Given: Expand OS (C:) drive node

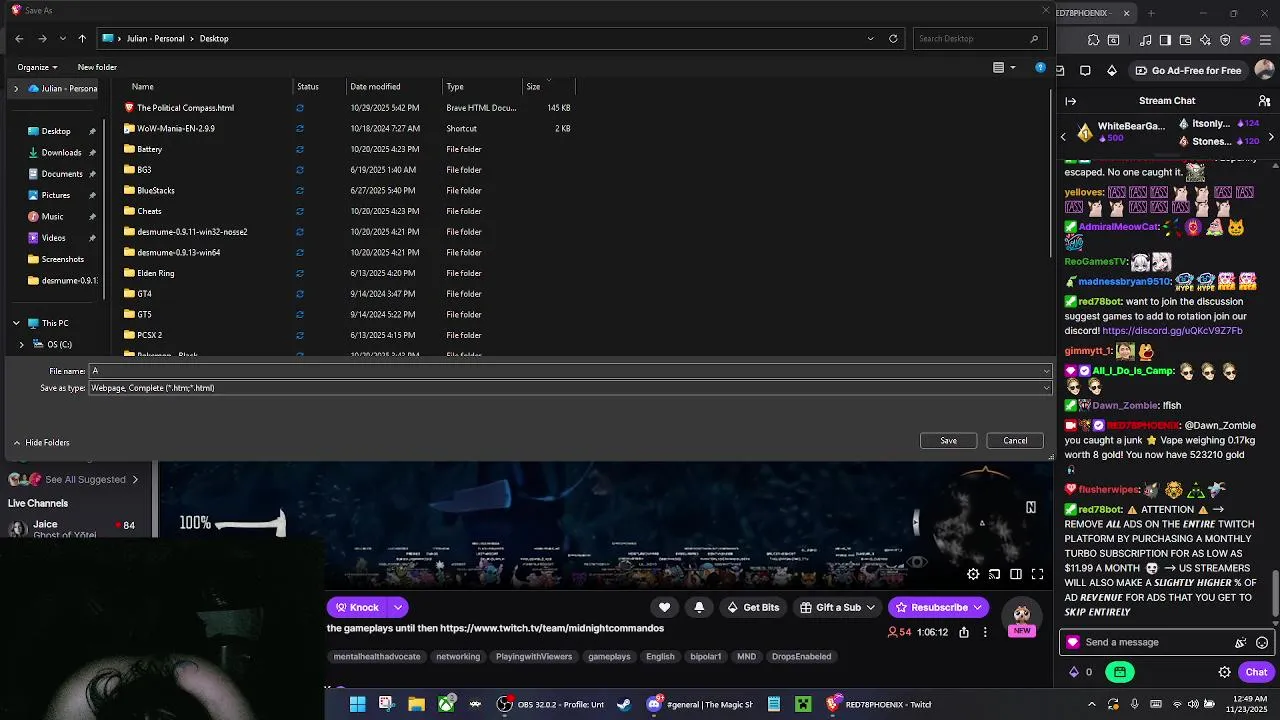Looking at the screenshot, I should (x=22, y=344).
